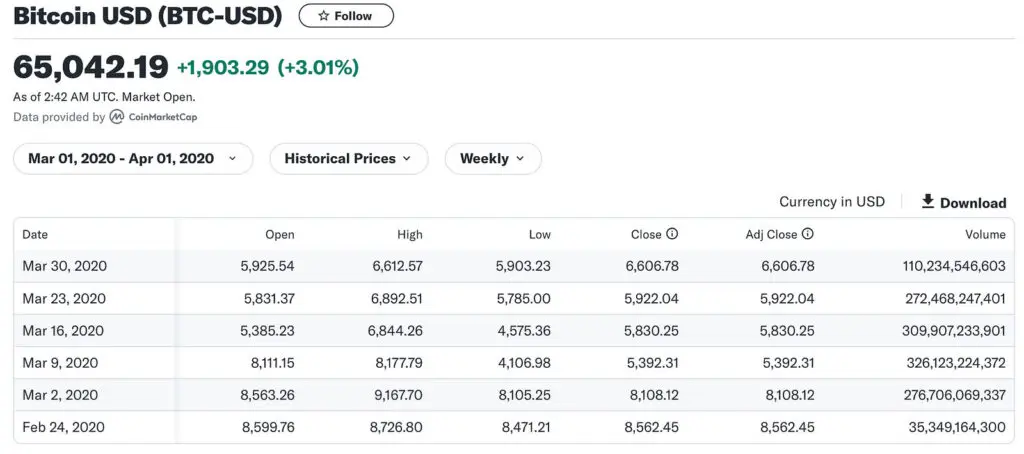
Task: Click the download arrow icon
Action: 927,201
